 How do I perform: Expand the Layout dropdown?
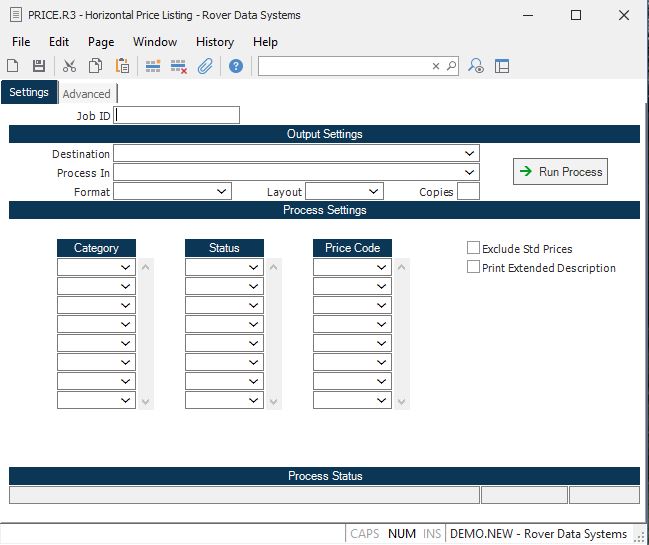tap(374, 191)
